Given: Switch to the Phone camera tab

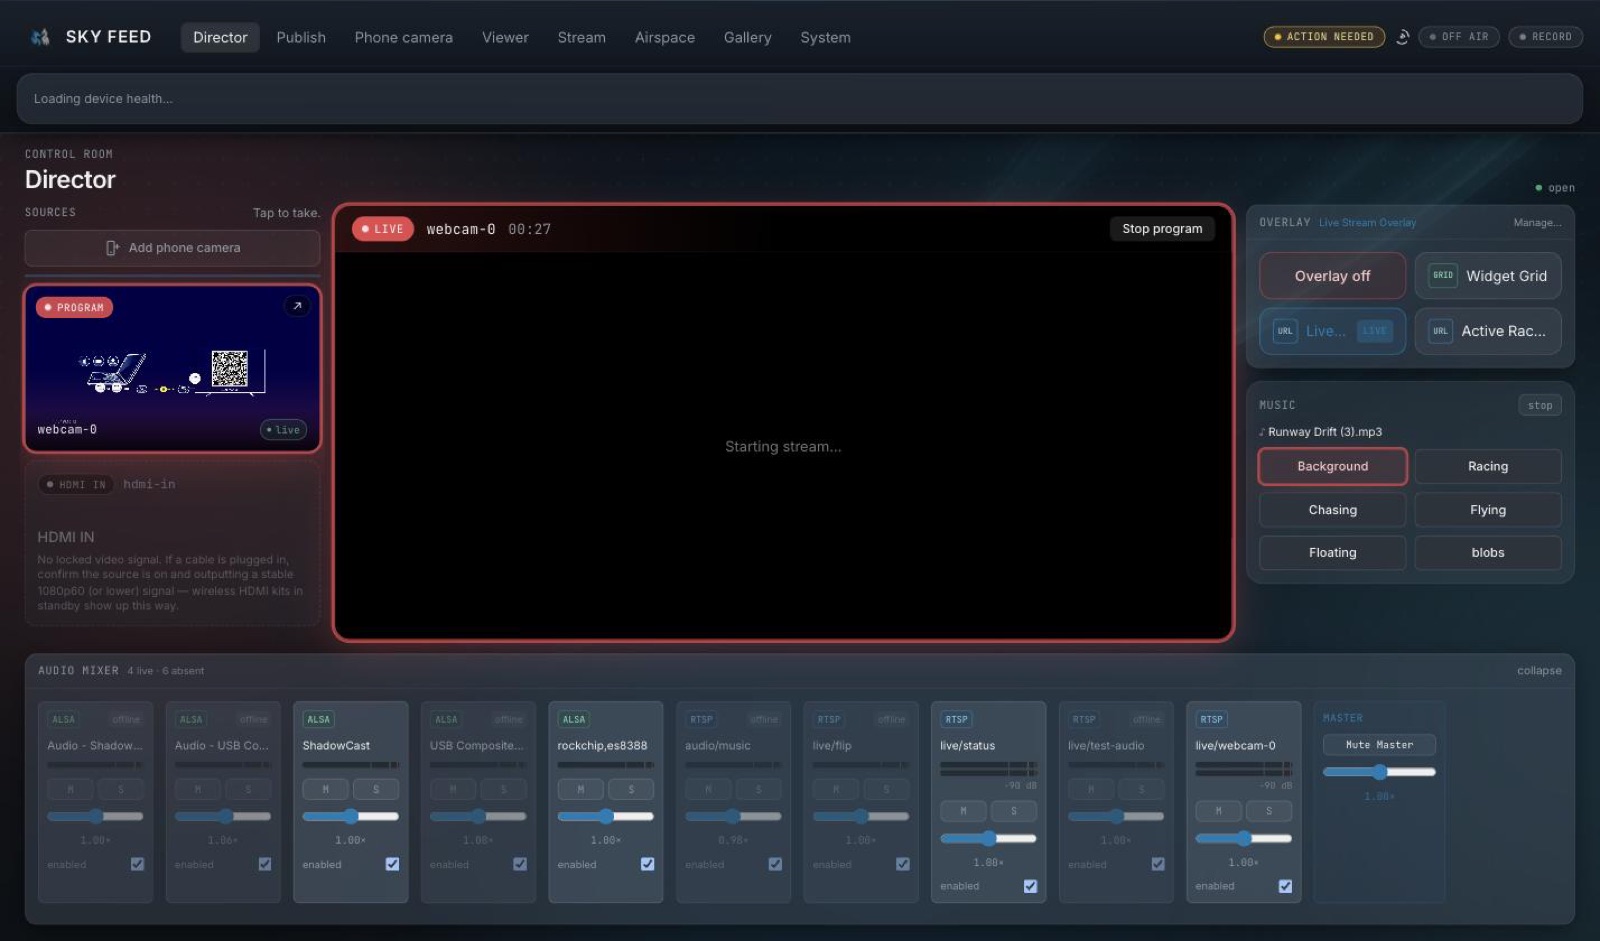Looking at the screenshot, I should pyautogui.click(x=403, y=37).
